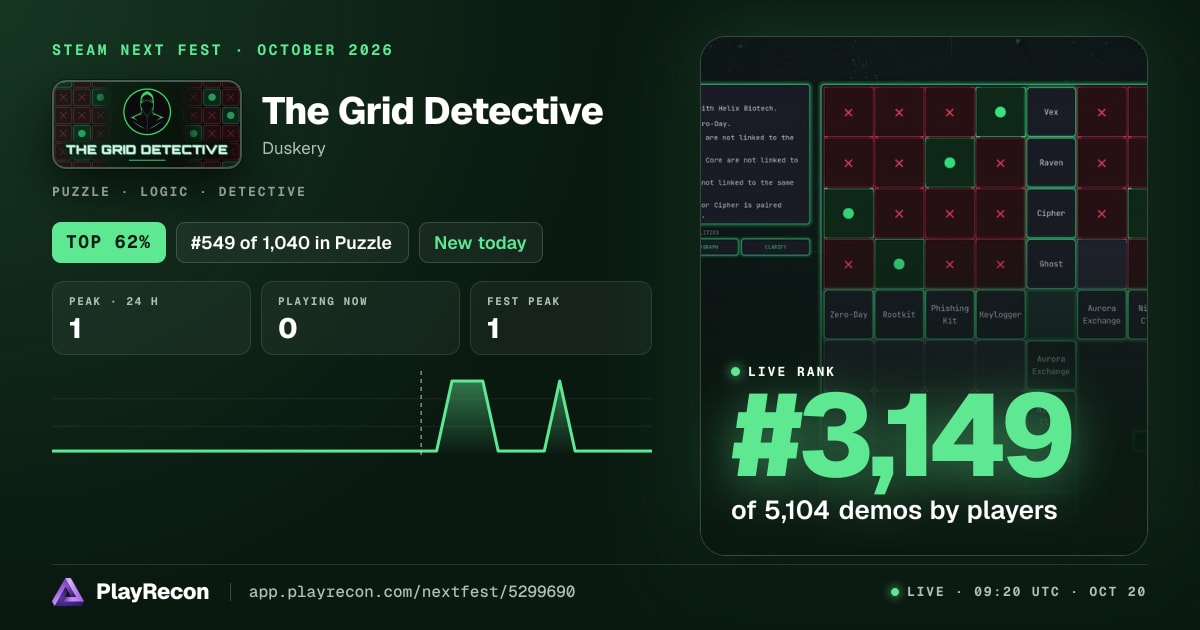Select the empty cell for Ghost and Aurora Exchange
The image size is (1200, 630).
1101,264
